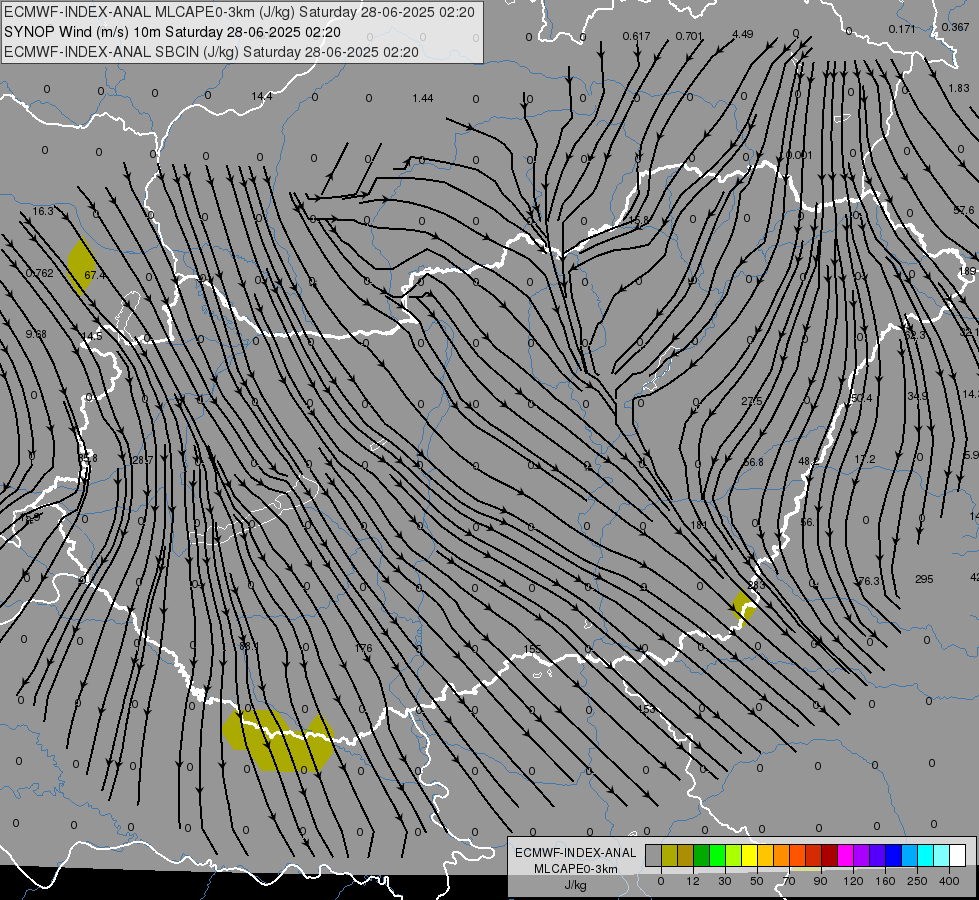Click the map value 56.8
Screen dimensions: 979x900
tap(754, 462)
